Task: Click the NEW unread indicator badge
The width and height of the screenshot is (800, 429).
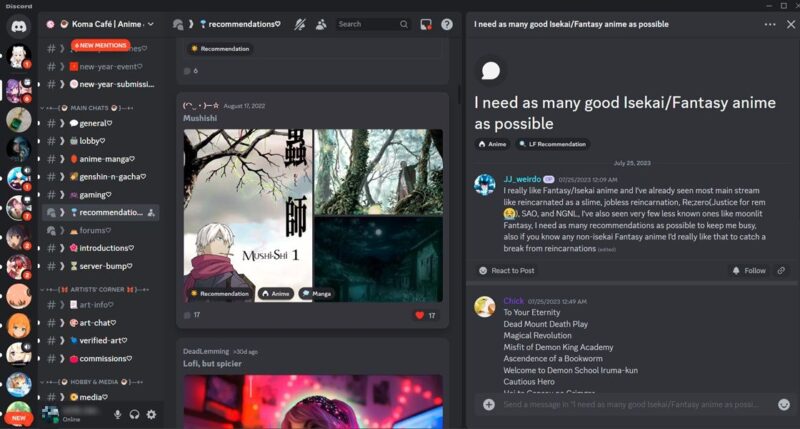Action: click(x=19, y=418)
